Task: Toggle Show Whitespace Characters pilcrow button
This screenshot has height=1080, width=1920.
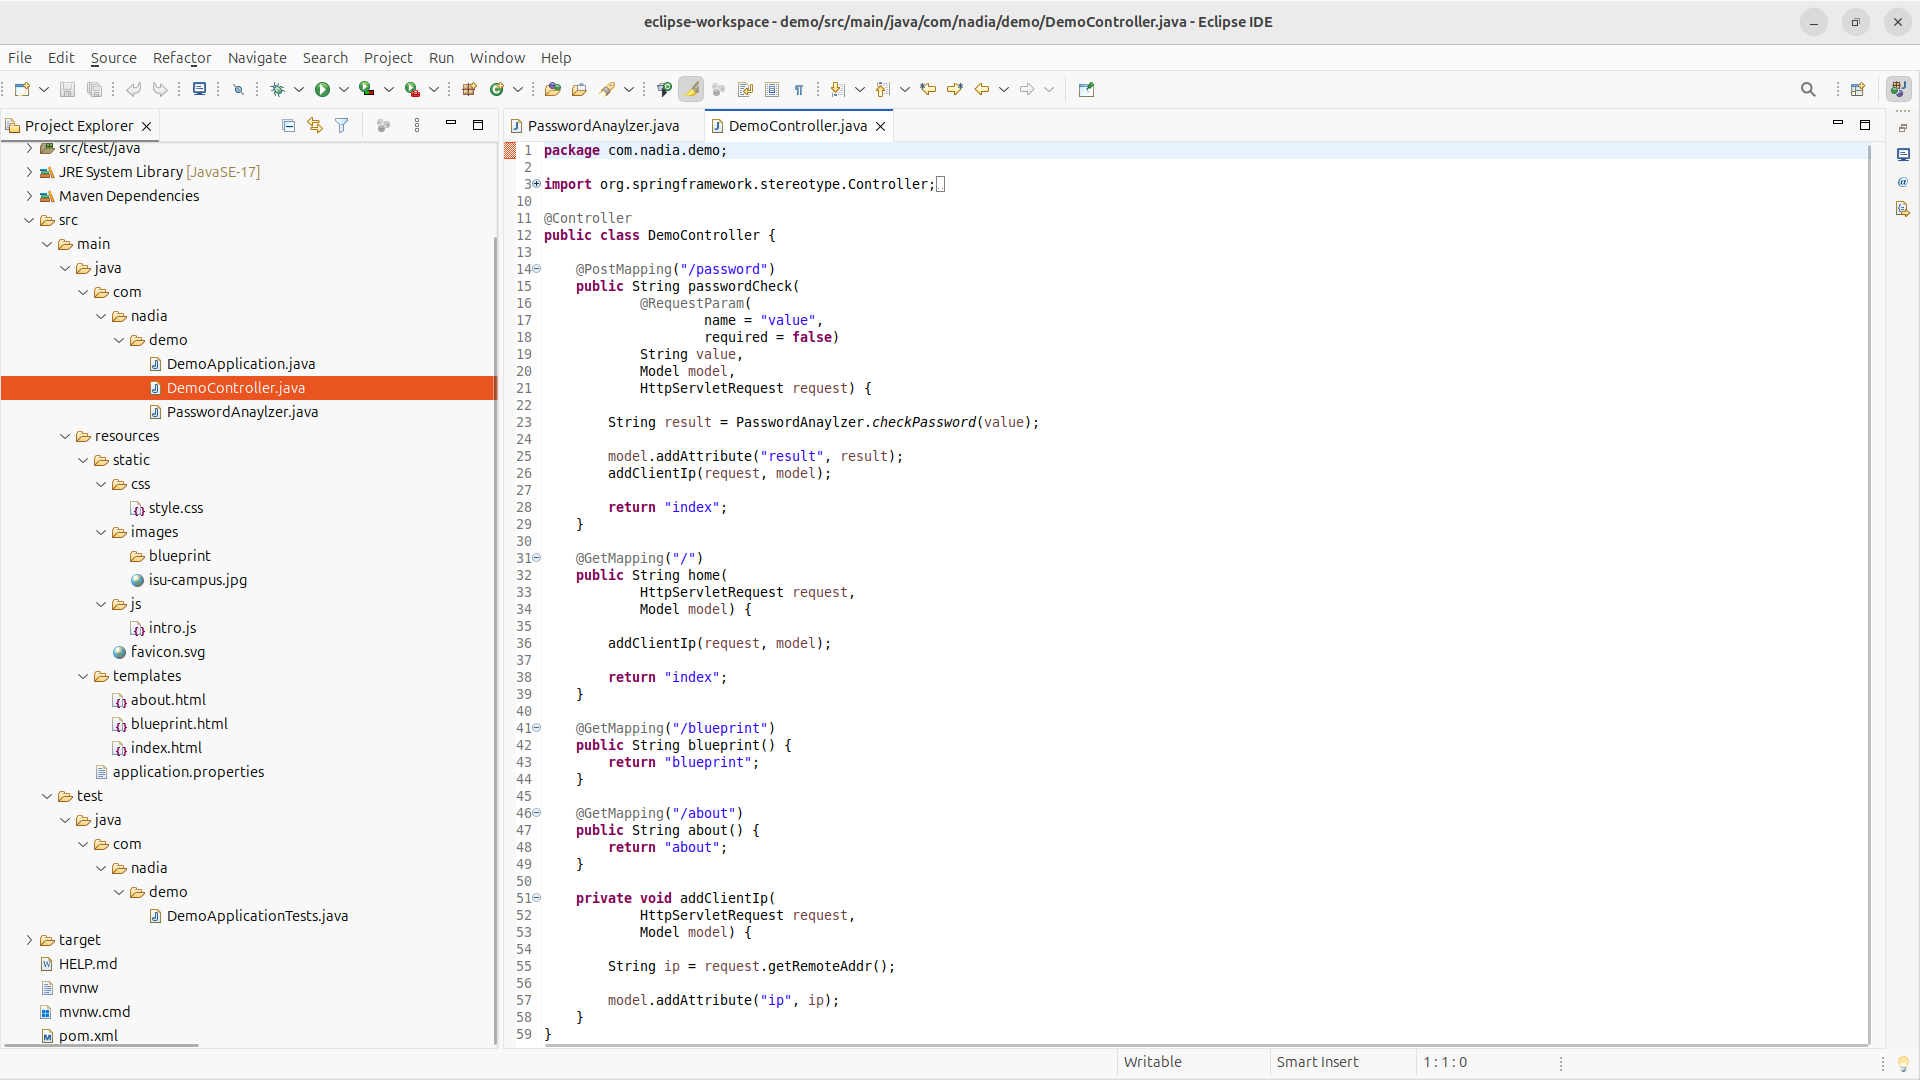Action: [x=799, y=89]
